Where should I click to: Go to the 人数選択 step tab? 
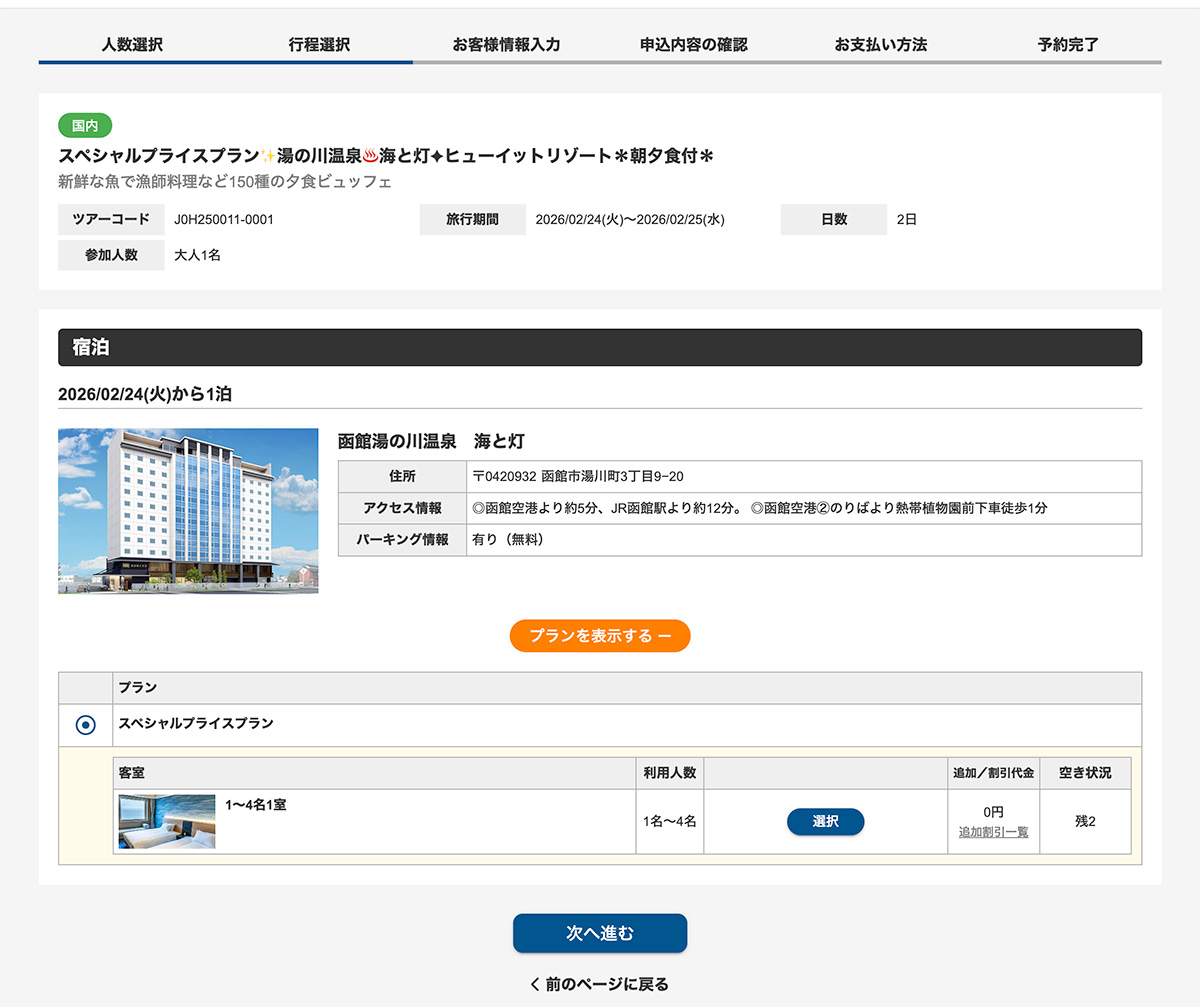tap(132, 45)
